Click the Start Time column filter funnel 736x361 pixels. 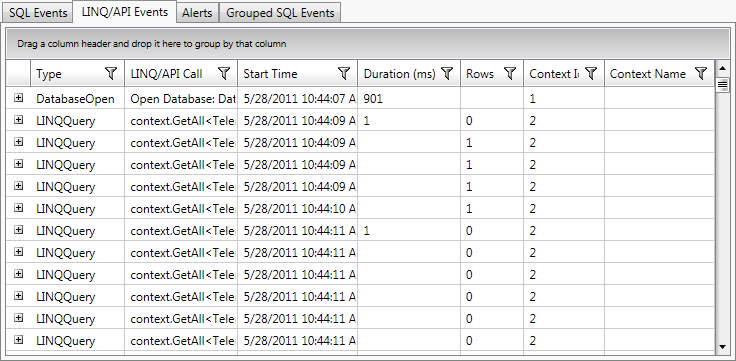(344, 73)
